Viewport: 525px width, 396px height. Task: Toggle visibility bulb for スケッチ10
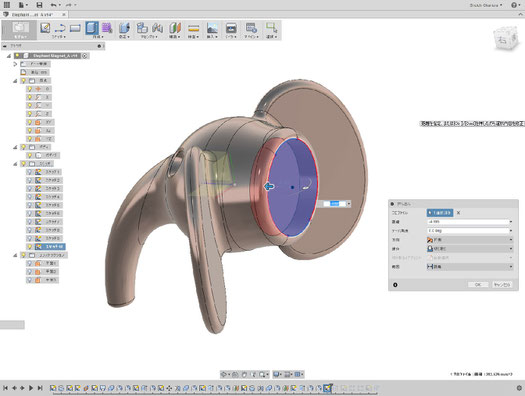point(30,247)
